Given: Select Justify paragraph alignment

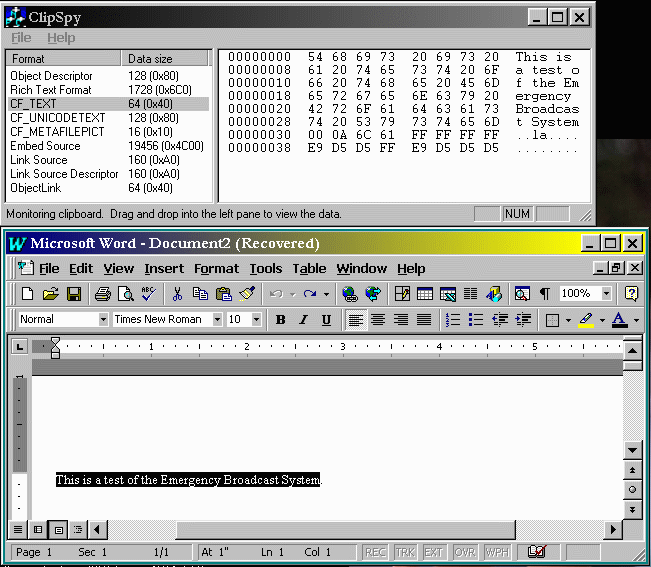Looking at the screenshot, I should (424, 320).
